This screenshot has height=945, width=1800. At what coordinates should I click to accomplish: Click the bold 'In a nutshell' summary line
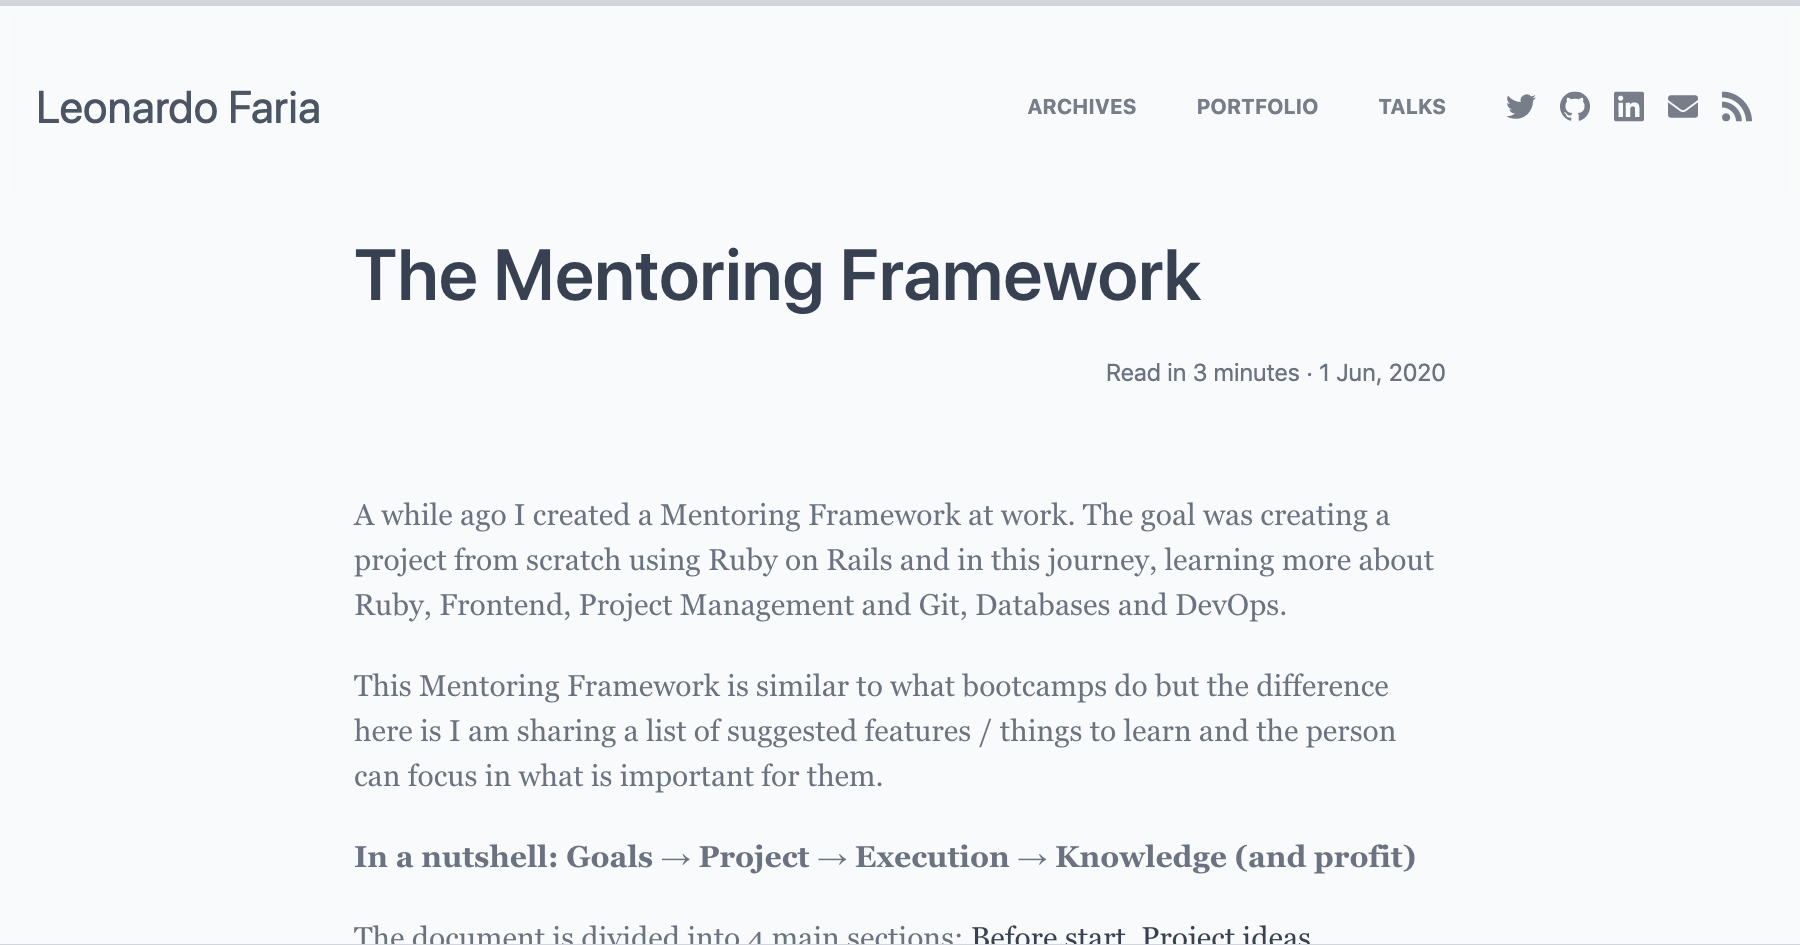(884, 857)
